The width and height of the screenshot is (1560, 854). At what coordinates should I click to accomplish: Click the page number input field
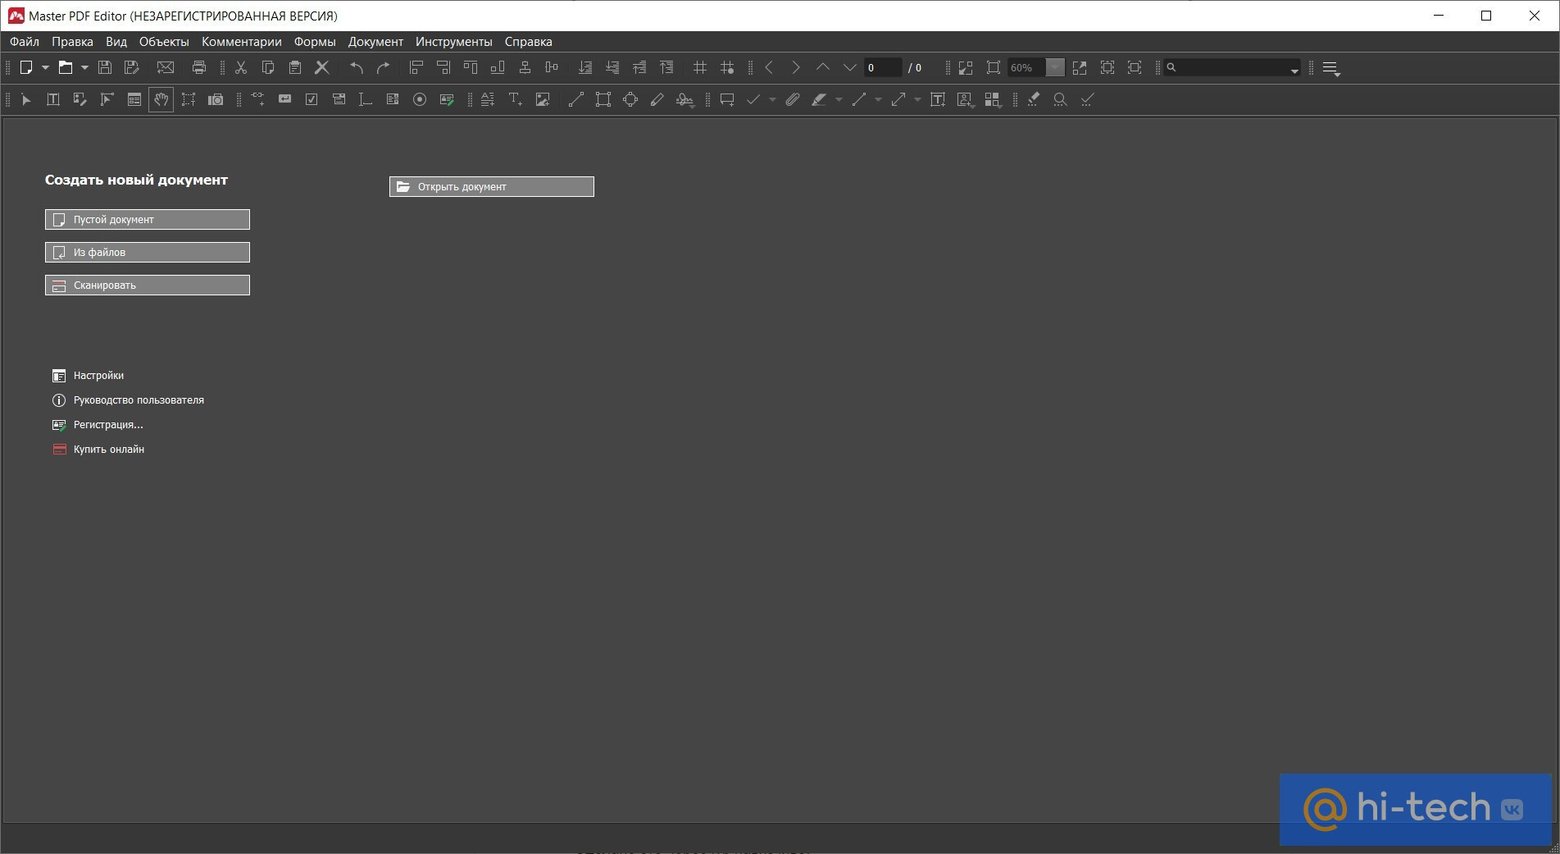pos(882,68)
